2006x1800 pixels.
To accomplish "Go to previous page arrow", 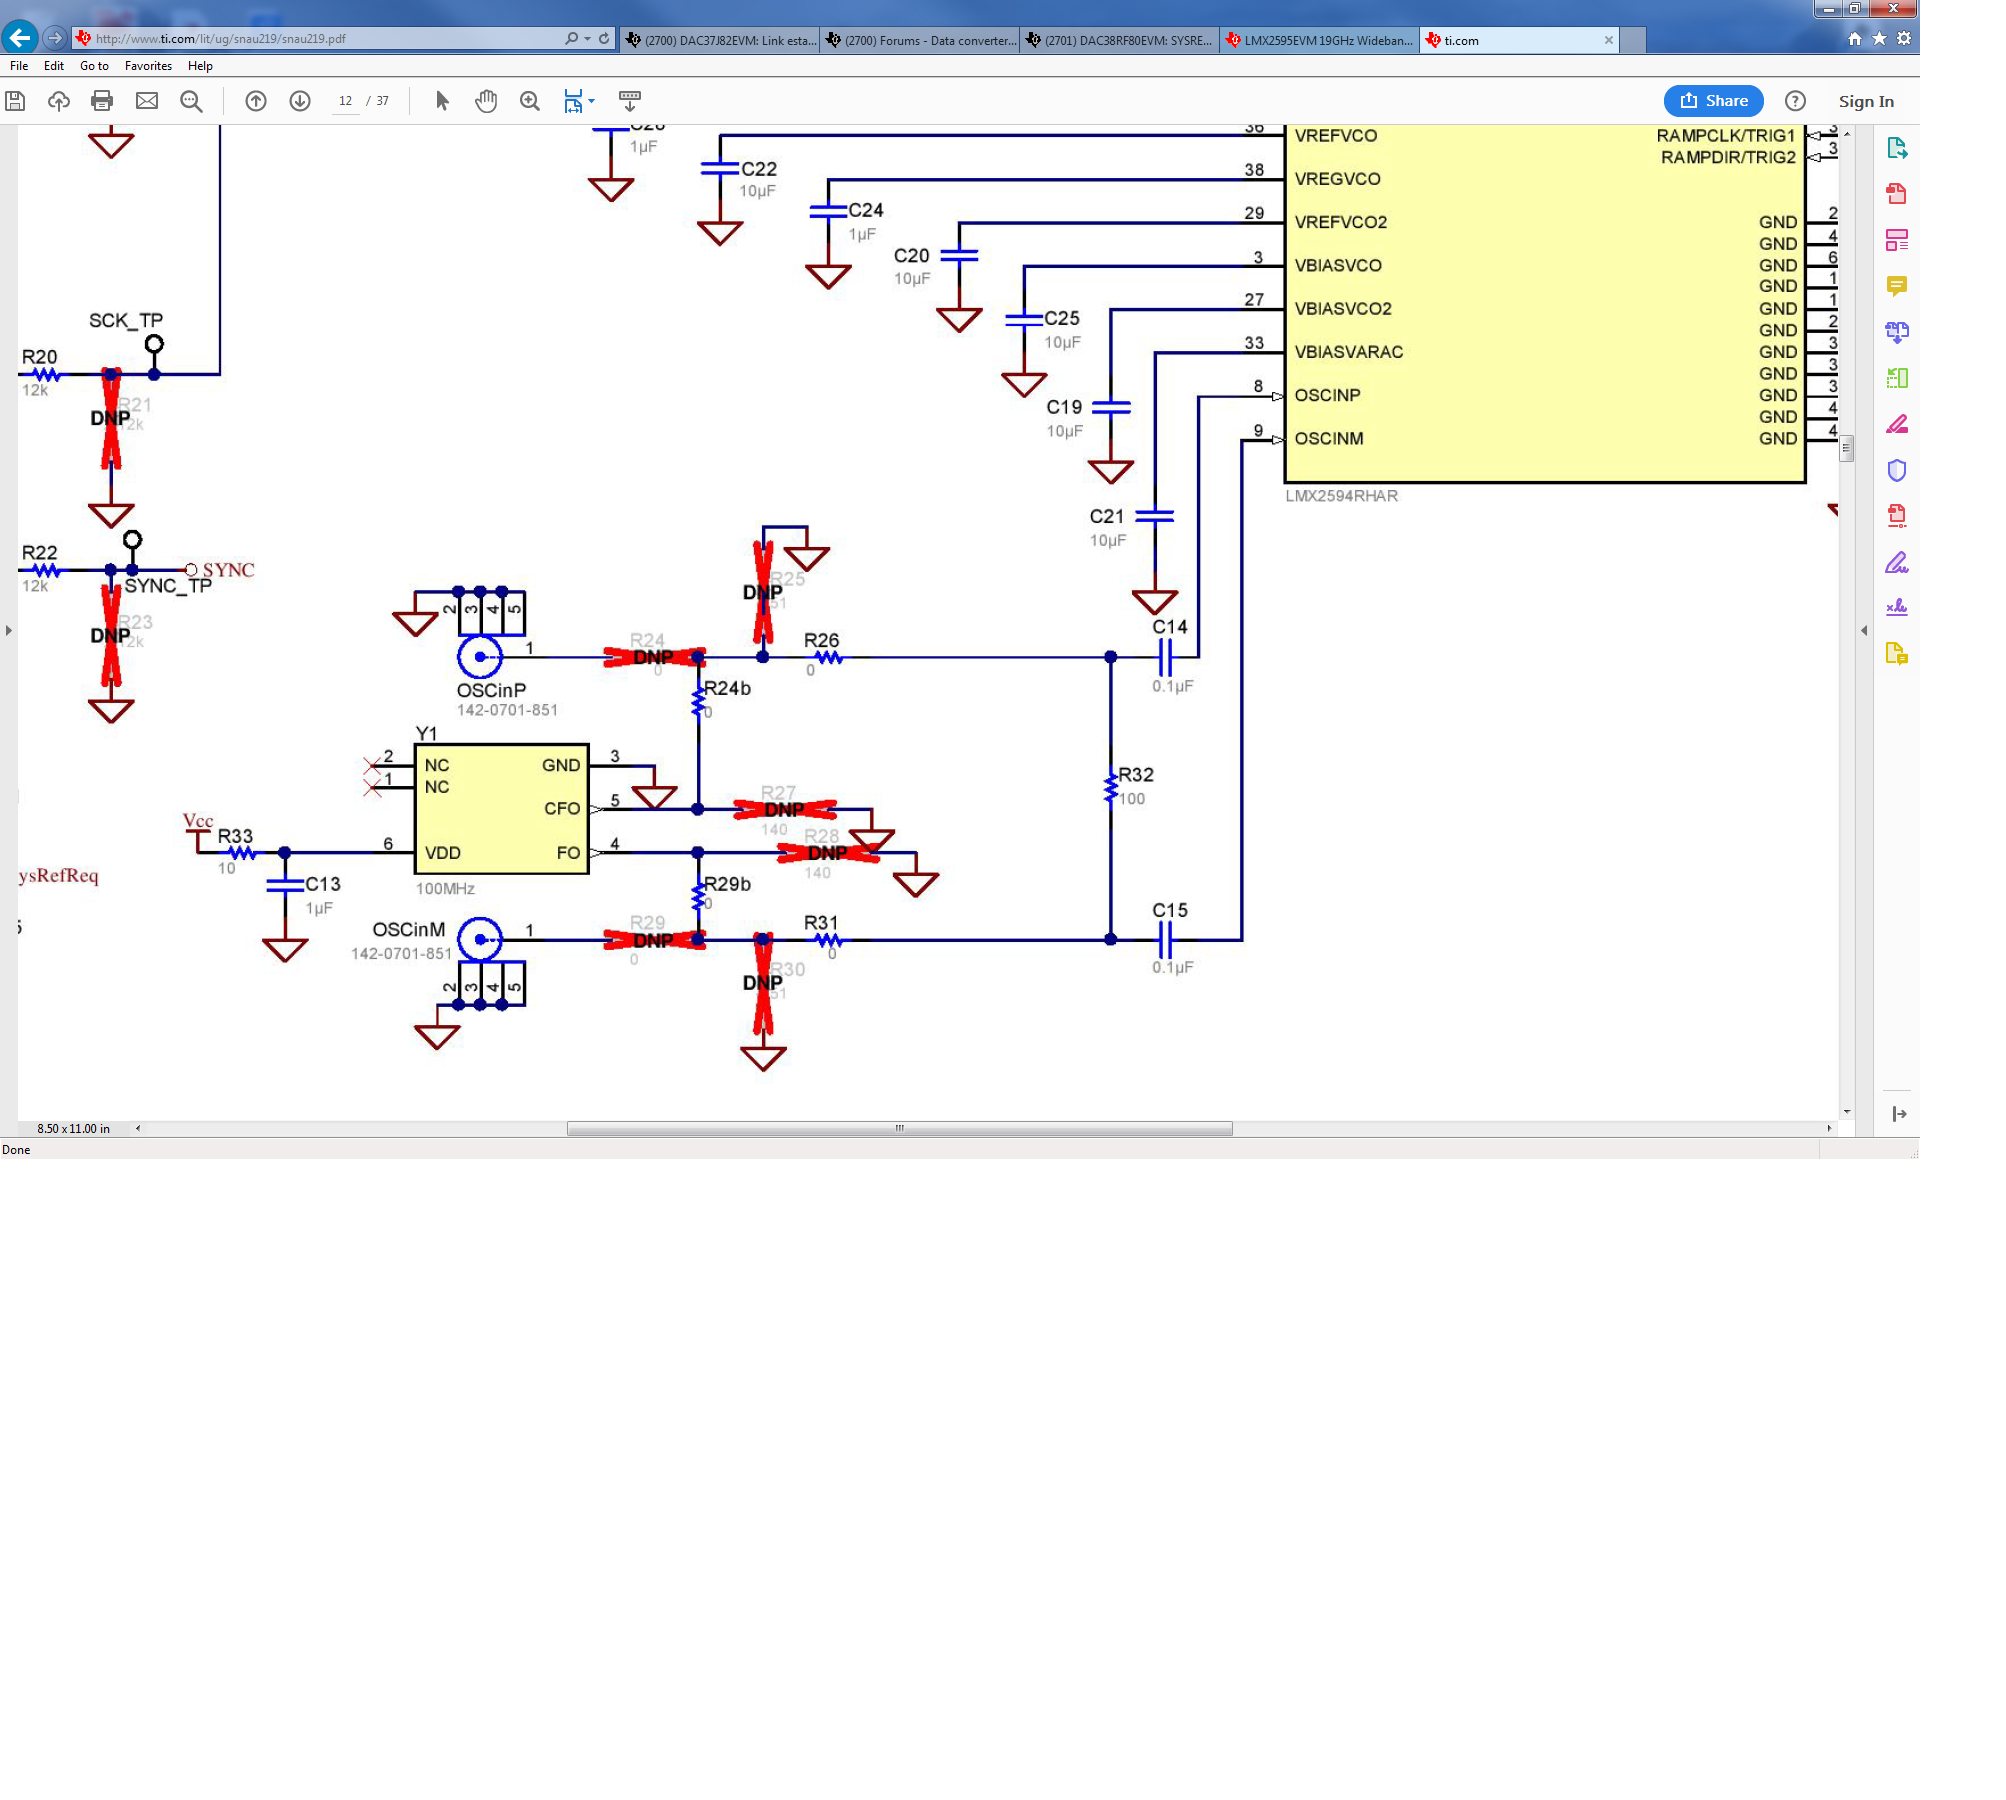I will pyautogui.click(x=256, y=101).
